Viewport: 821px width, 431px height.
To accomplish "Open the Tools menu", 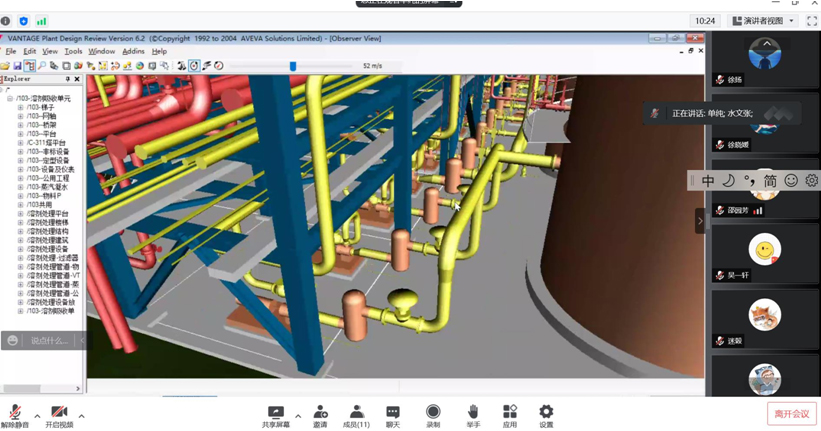I will 73,51.
